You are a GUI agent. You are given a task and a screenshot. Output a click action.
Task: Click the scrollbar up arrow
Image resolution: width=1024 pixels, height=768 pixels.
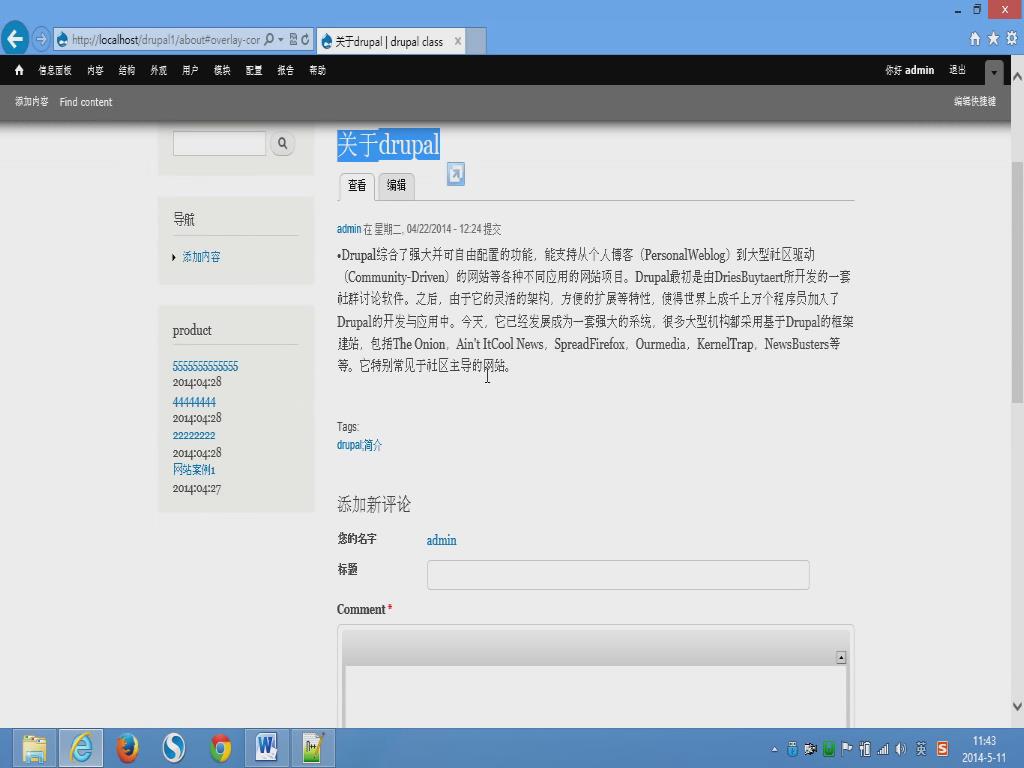pos(1017,76)
